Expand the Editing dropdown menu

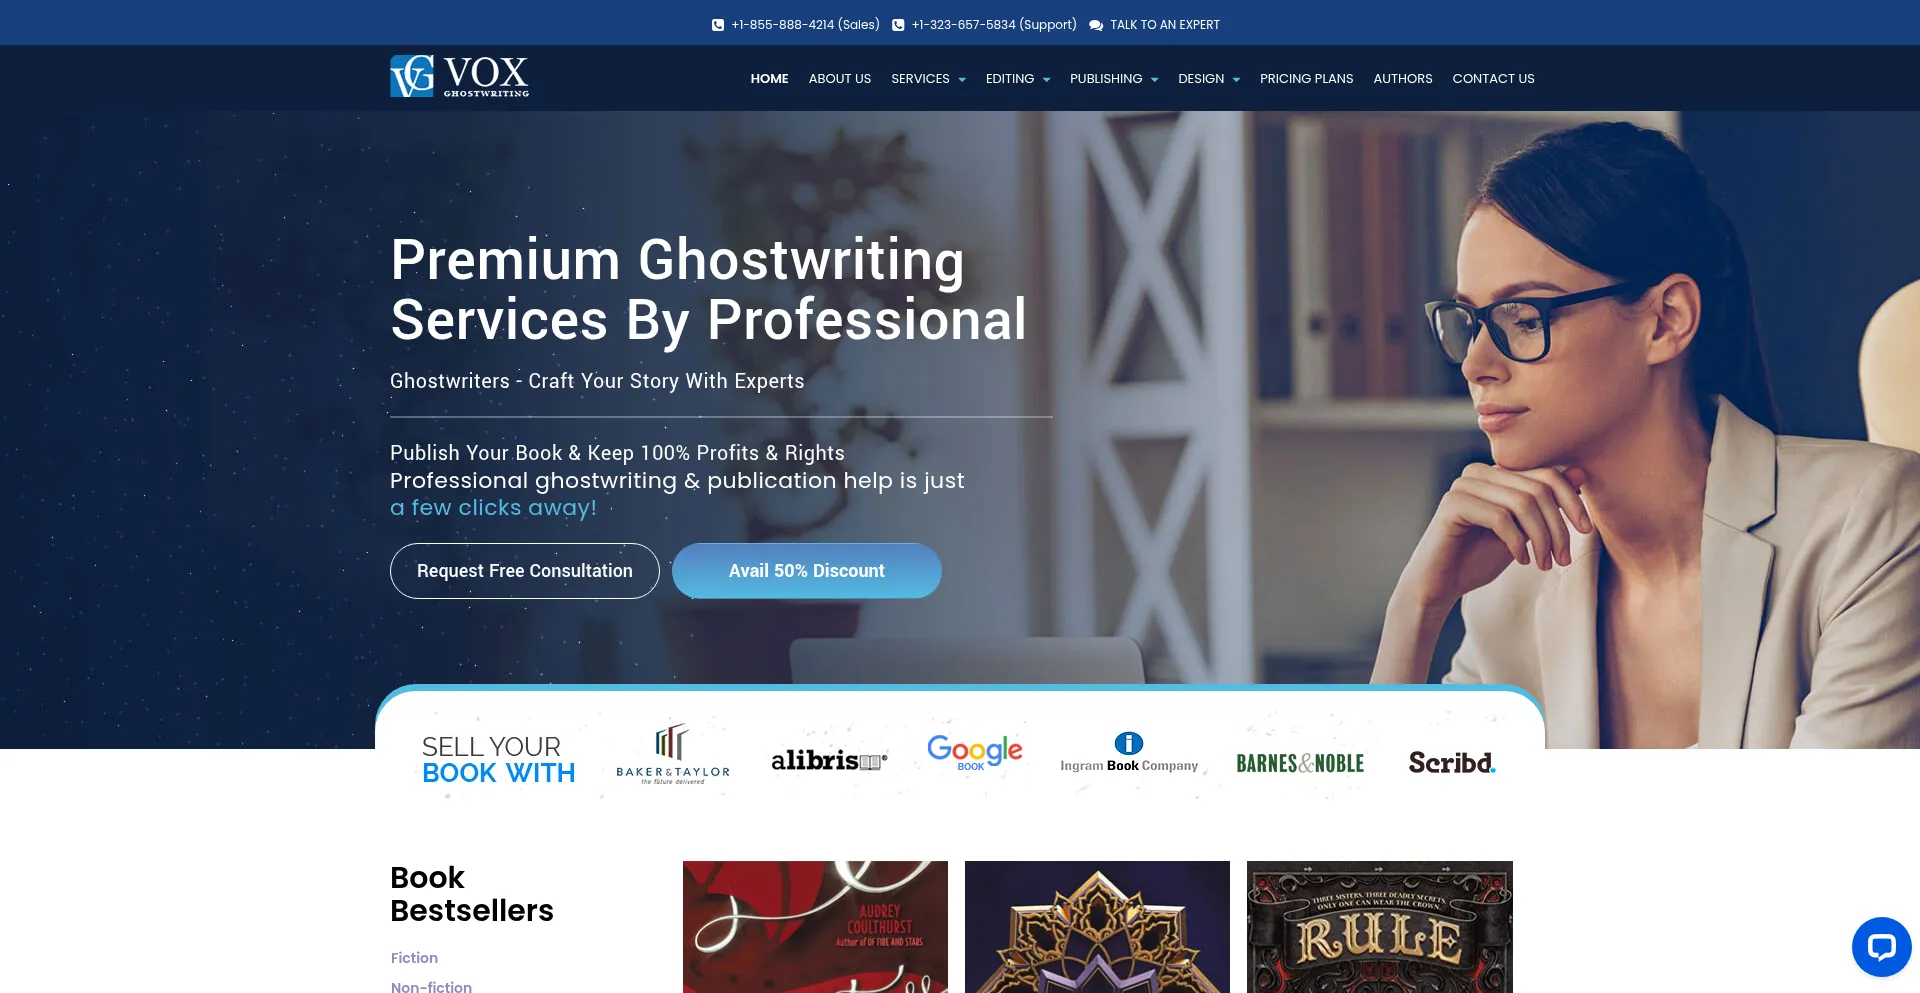coord(1018,79)
